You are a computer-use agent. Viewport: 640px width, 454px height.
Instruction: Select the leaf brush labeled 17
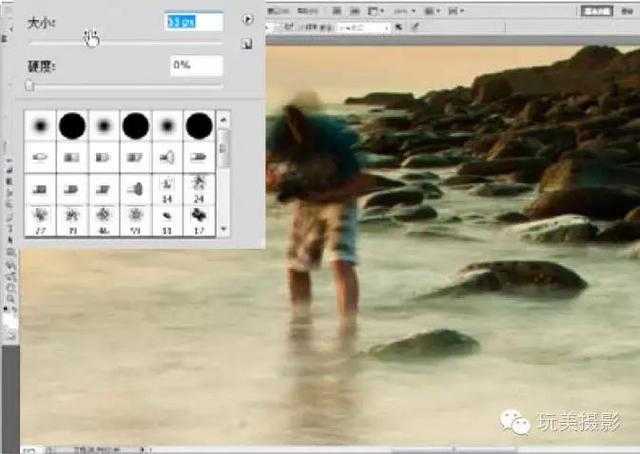(x=199, y=217)
